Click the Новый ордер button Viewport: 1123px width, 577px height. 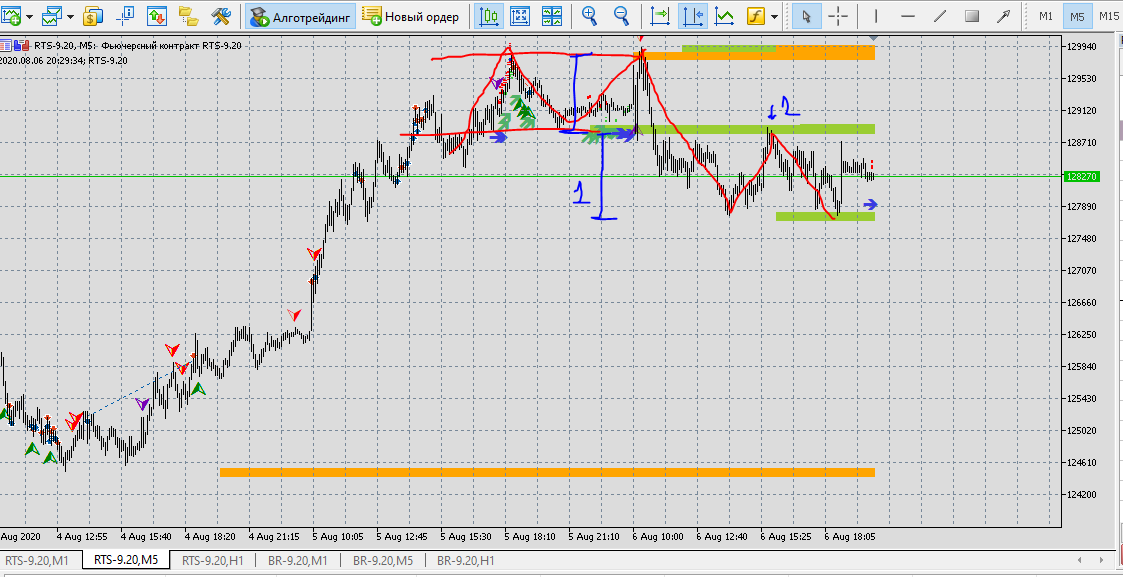[410, 16]
